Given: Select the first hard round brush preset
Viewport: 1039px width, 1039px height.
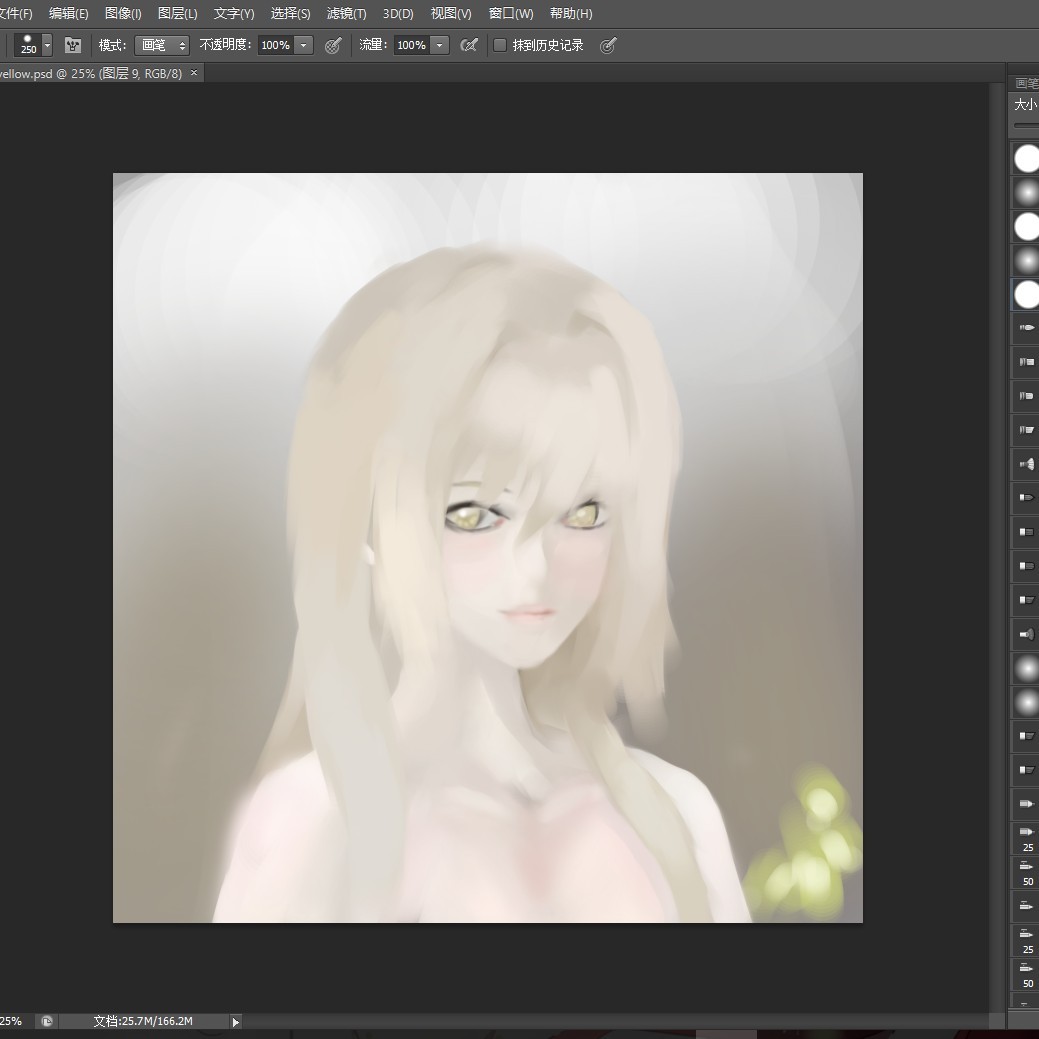Looking at the screenshot, I should click(1026, 158).
